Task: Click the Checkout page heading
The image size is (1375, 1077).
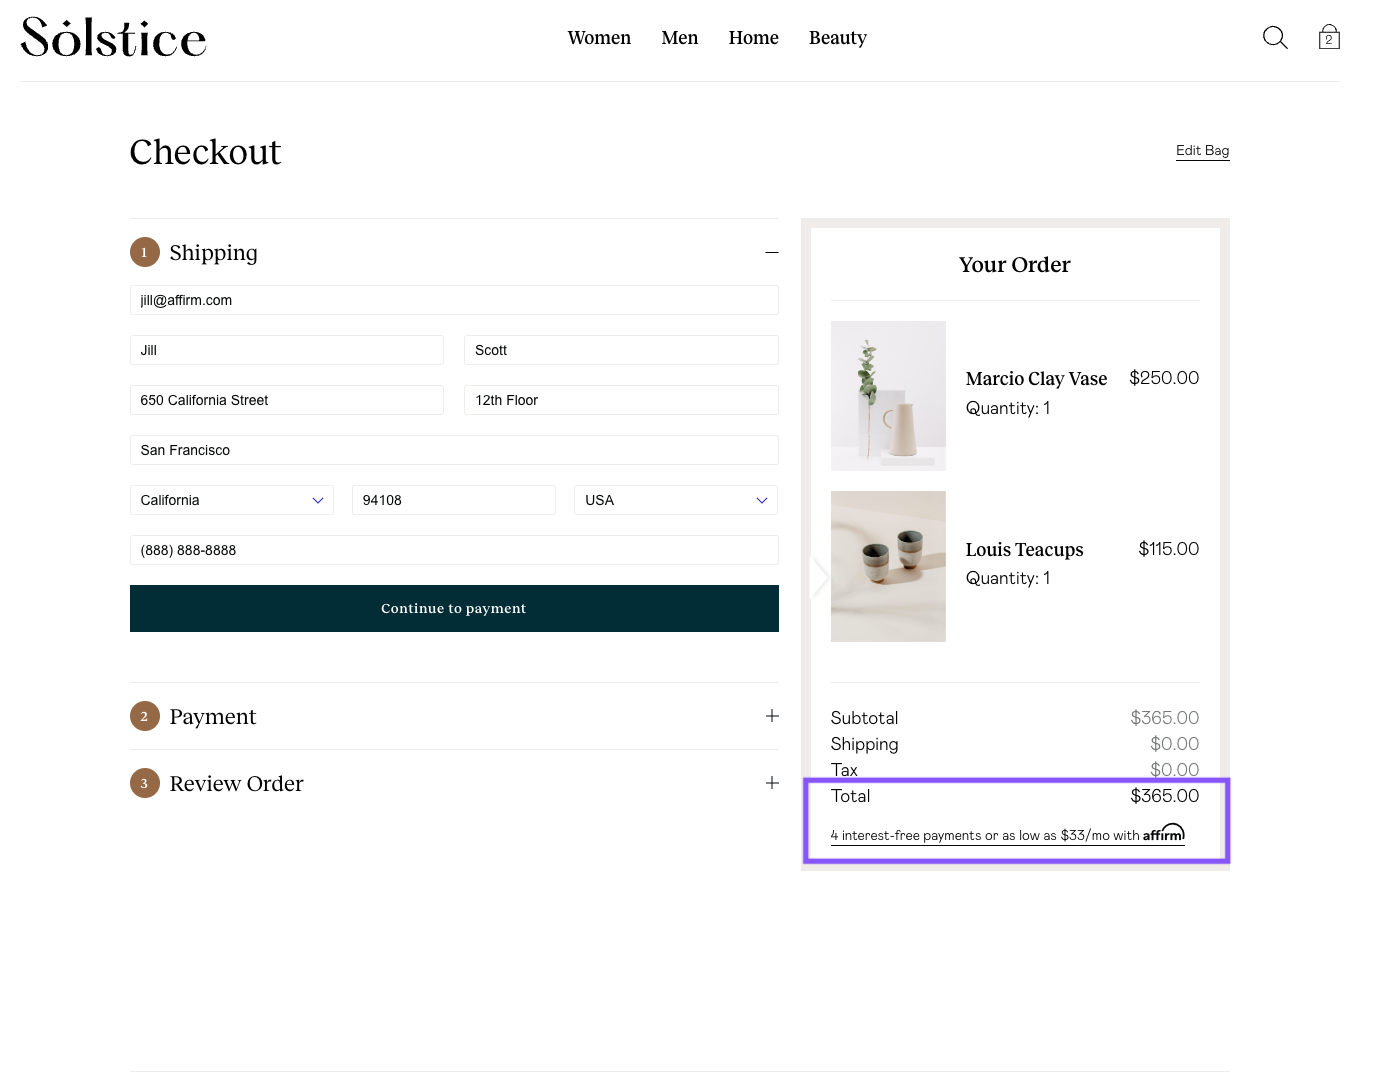Action: tap(206, 152)
